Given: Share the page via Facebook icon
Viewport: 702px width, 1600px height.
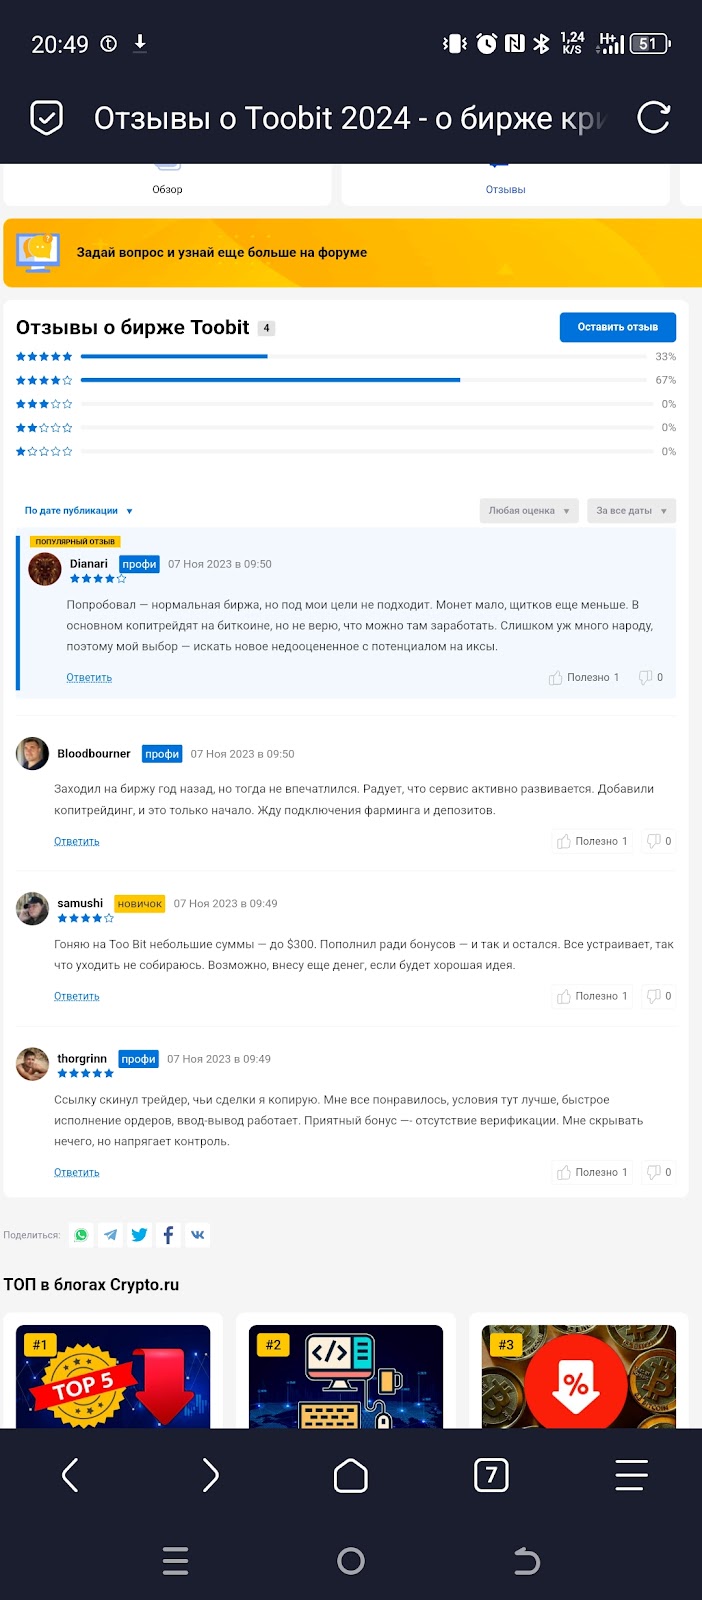Looking at the screenshot, I should [168, 1235].
